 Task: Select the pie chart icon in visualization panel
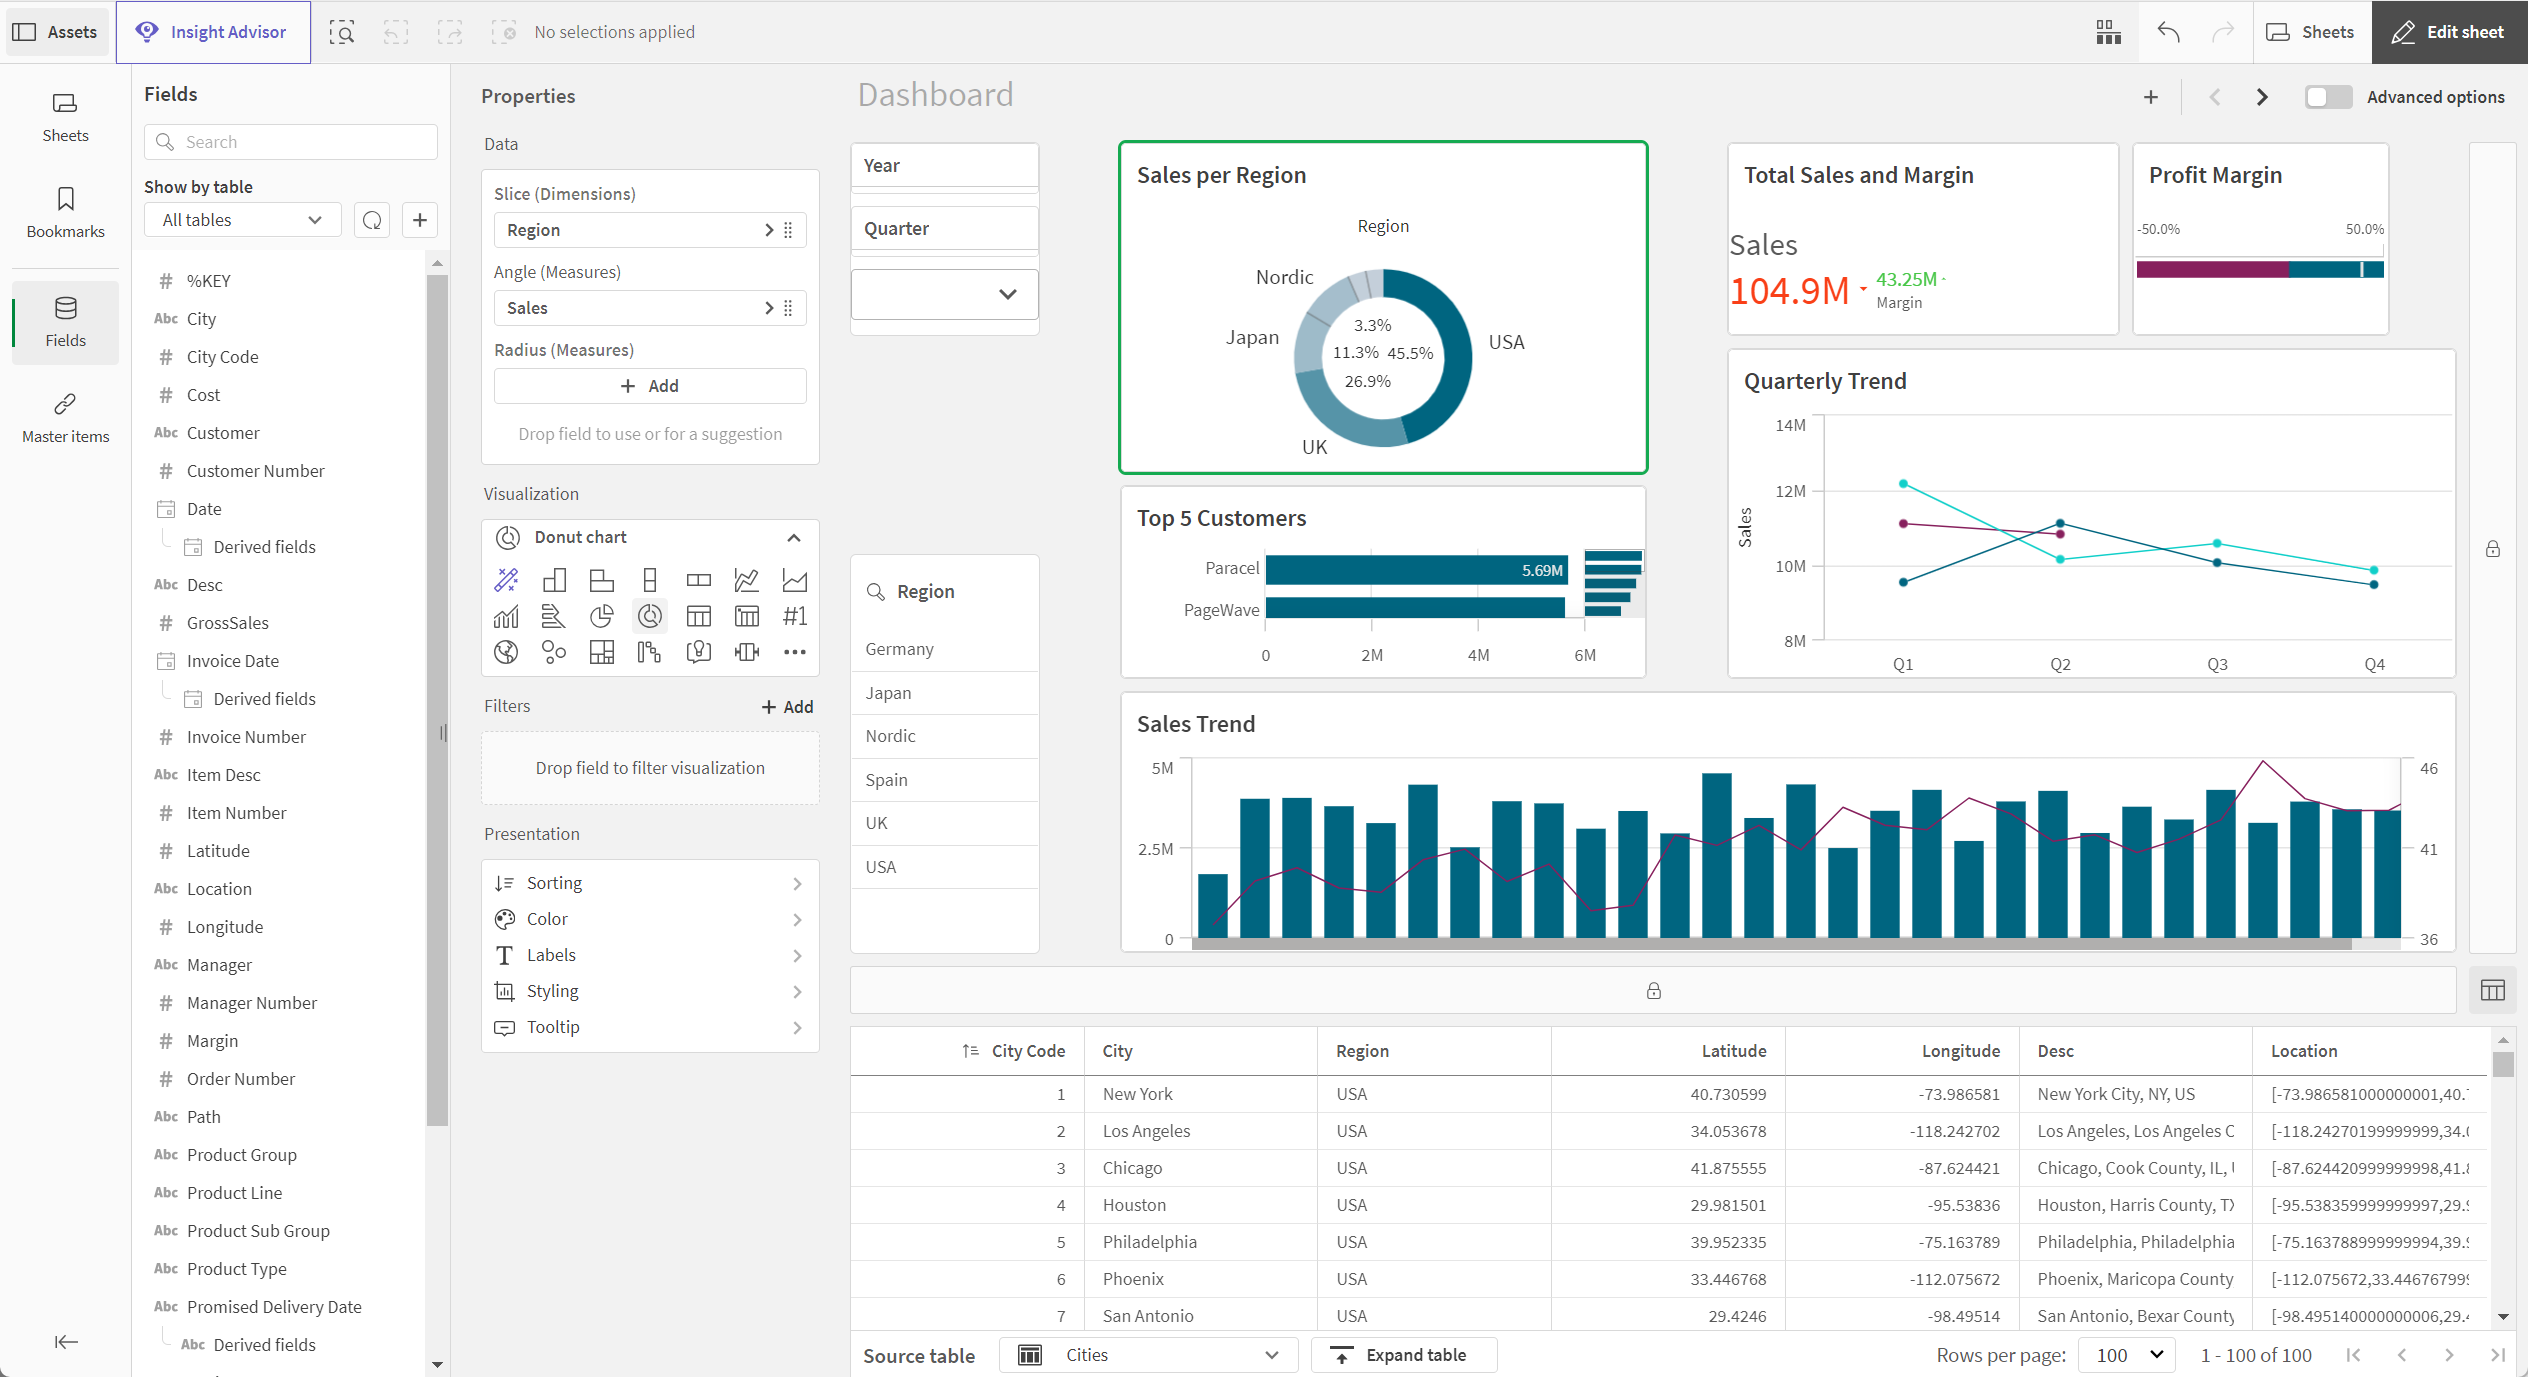tap(602, 616)
